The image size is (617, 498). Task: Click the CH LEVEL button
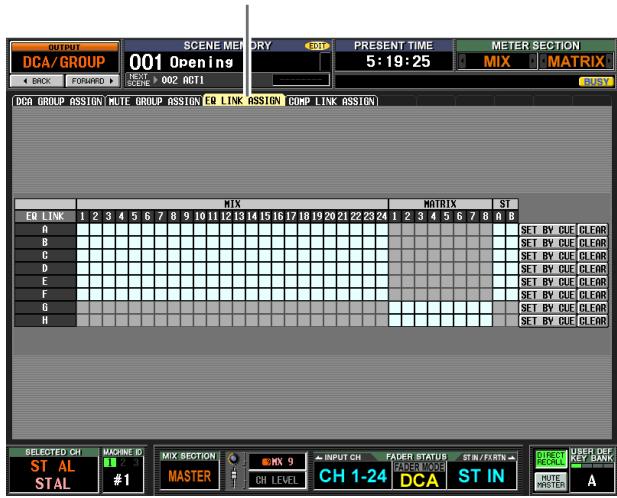tap(277, 480)
